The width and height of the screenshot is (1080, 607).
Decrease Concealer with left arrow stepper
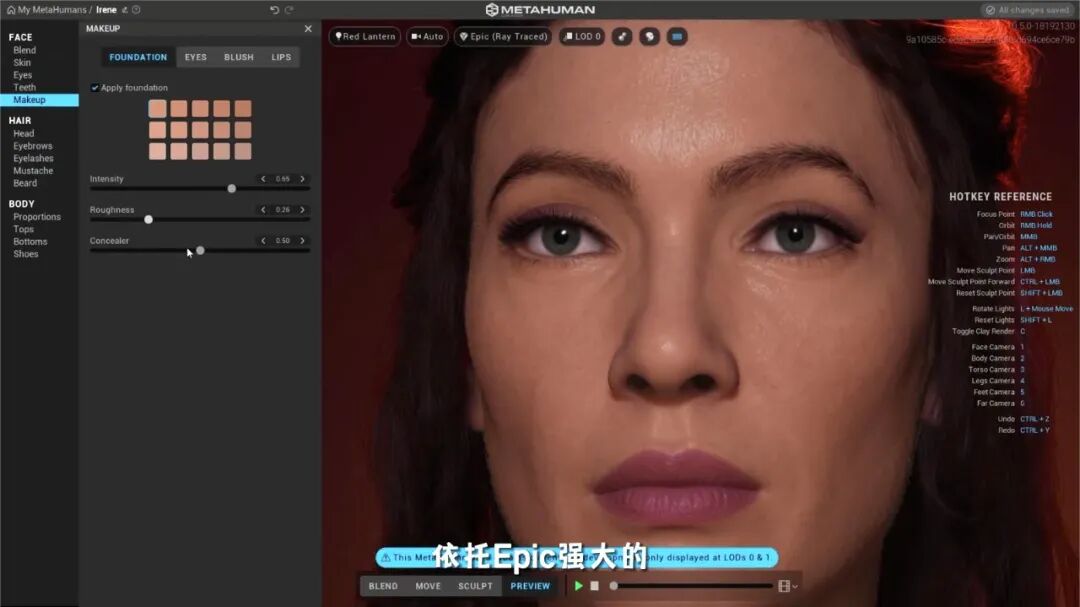point(263,240)
